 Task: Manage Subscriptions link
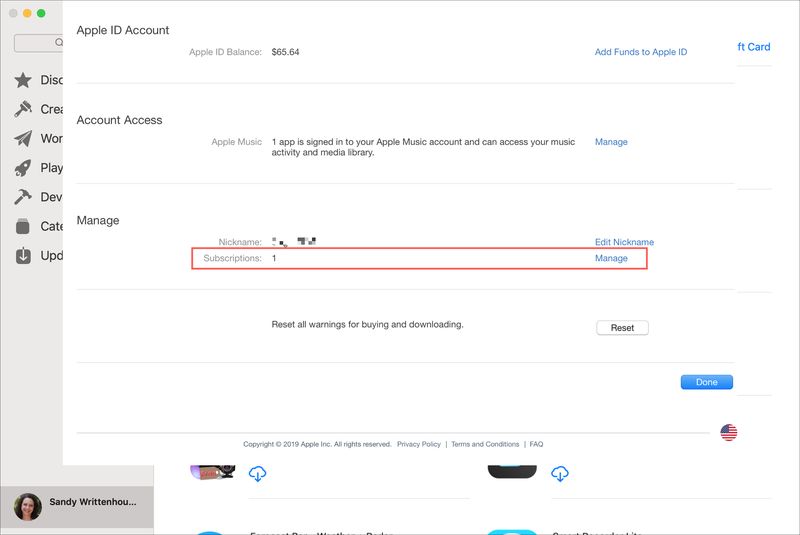tap(611, 258)
